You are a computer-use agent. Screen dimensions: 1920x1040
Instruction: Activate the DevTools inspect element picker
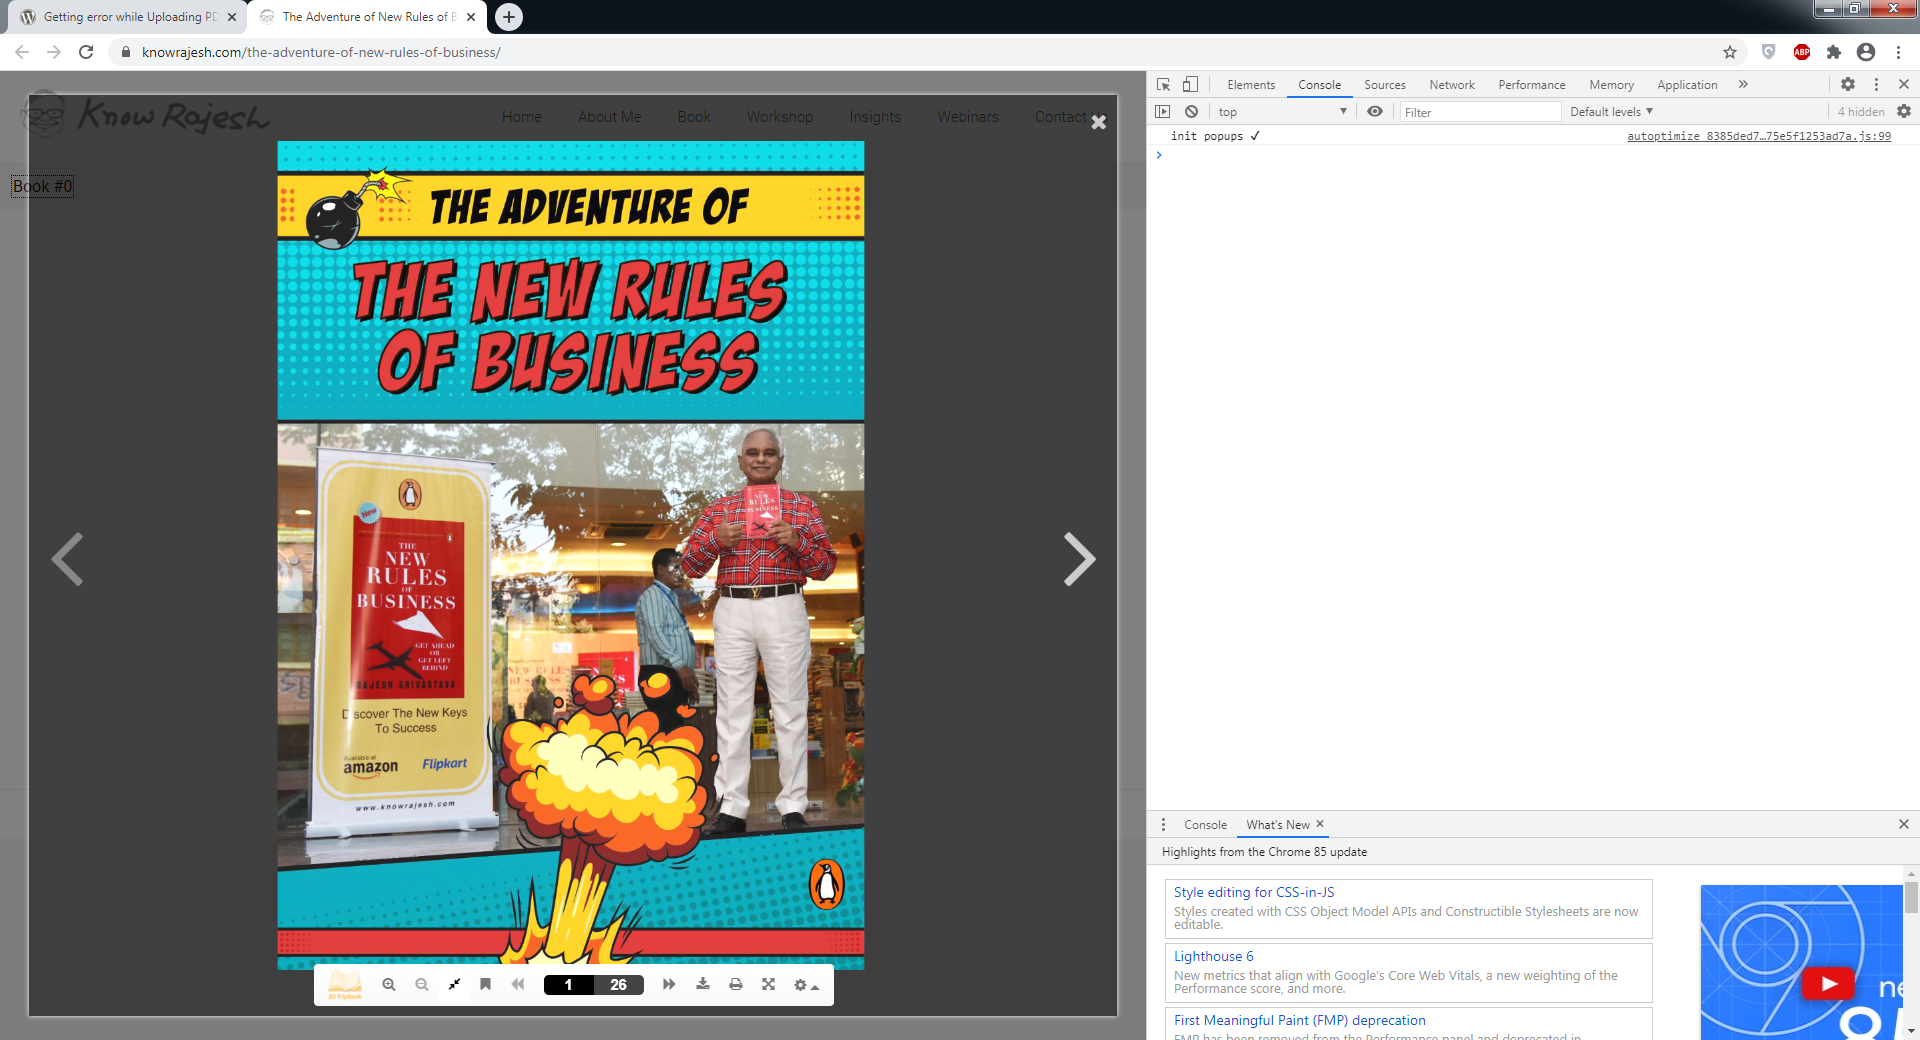coord(1163,85)
